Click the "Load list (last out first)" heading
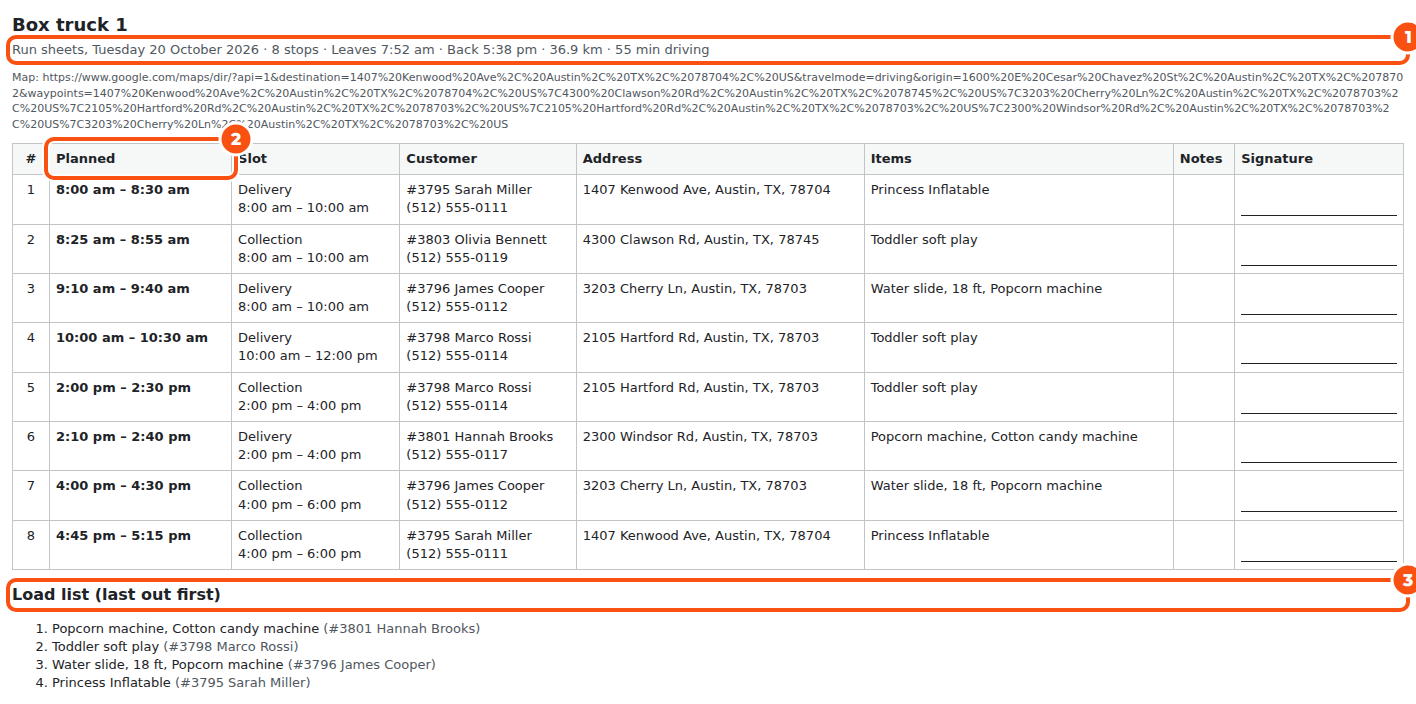The height and width of the screenshot is (704, 1416). (116, 594)
